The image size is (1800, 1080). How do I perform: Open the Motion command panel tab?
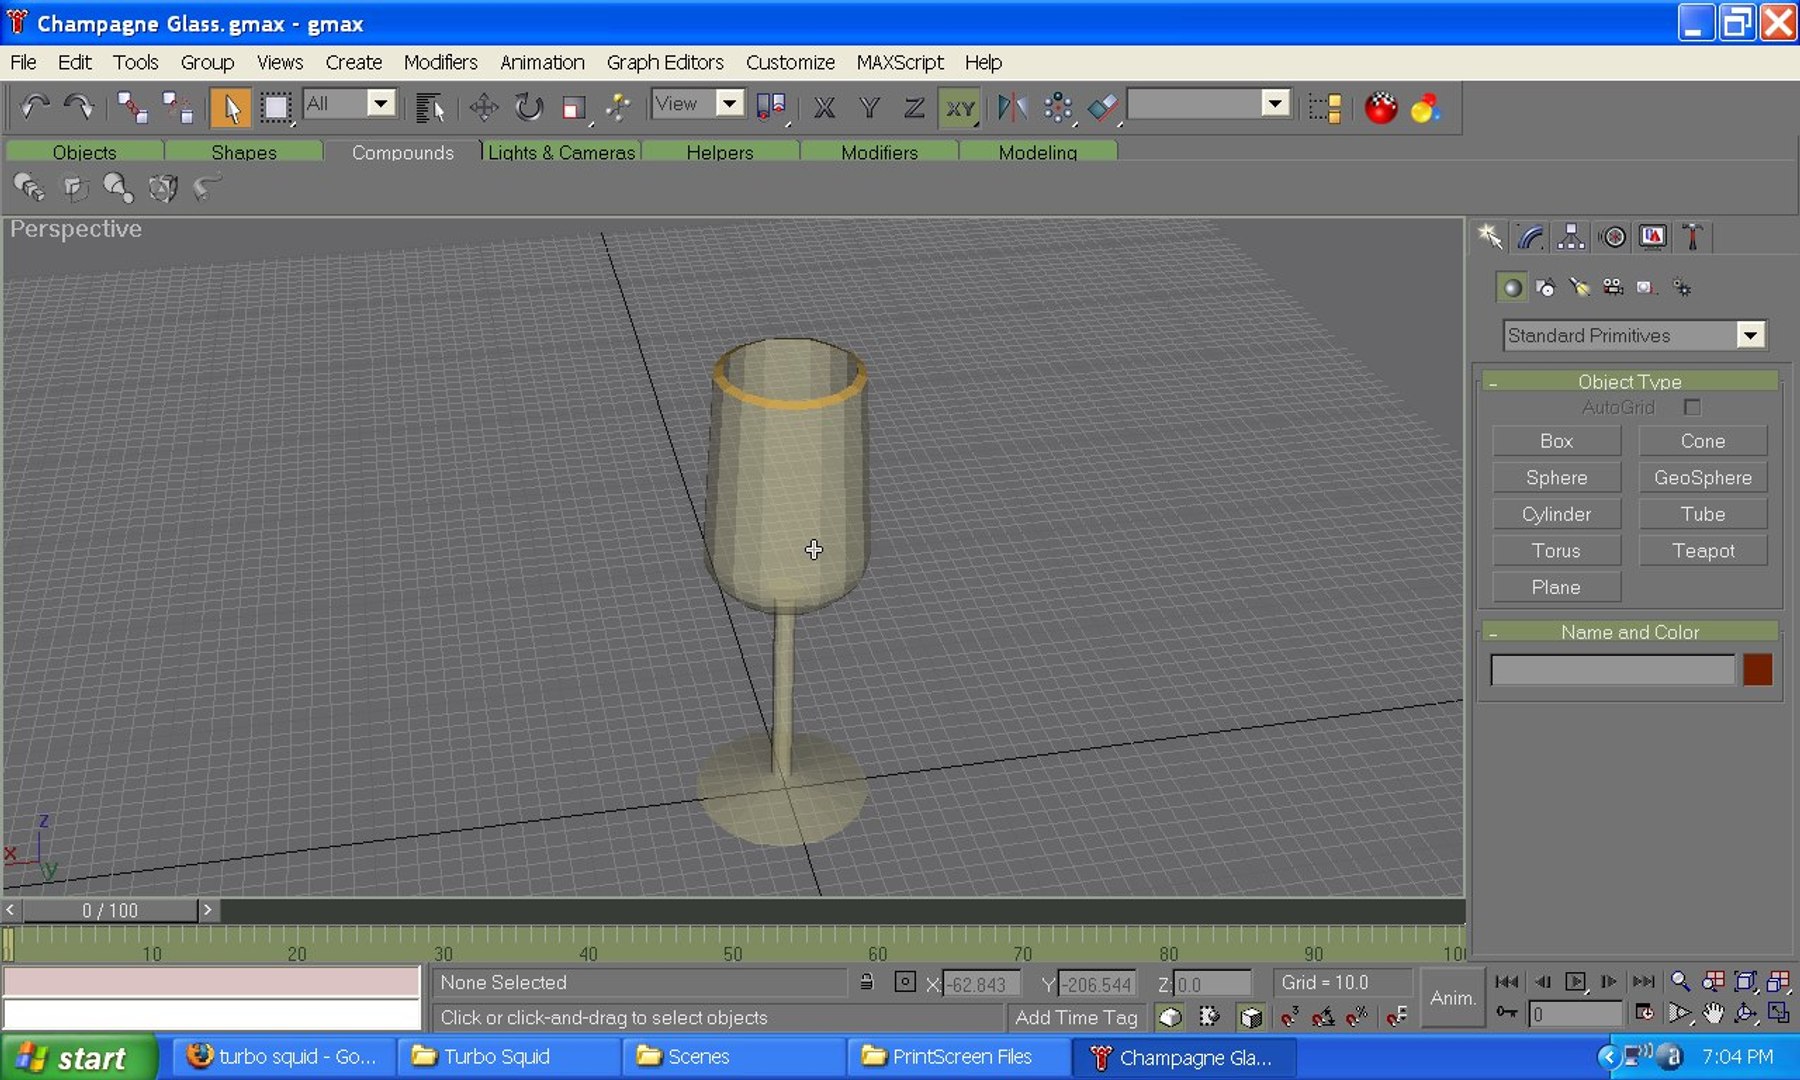(1612, 237)
